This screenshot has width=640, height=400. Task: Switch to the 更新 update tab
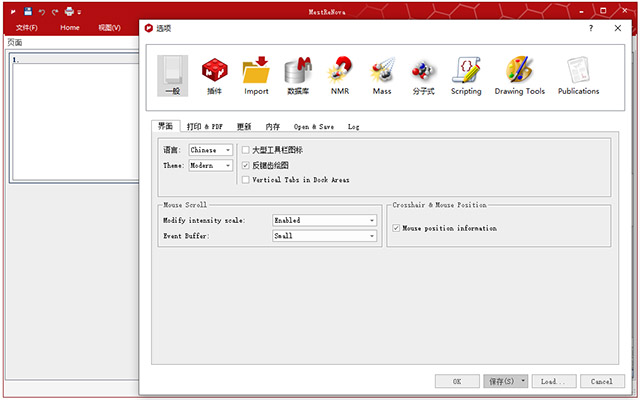point(244,127)
